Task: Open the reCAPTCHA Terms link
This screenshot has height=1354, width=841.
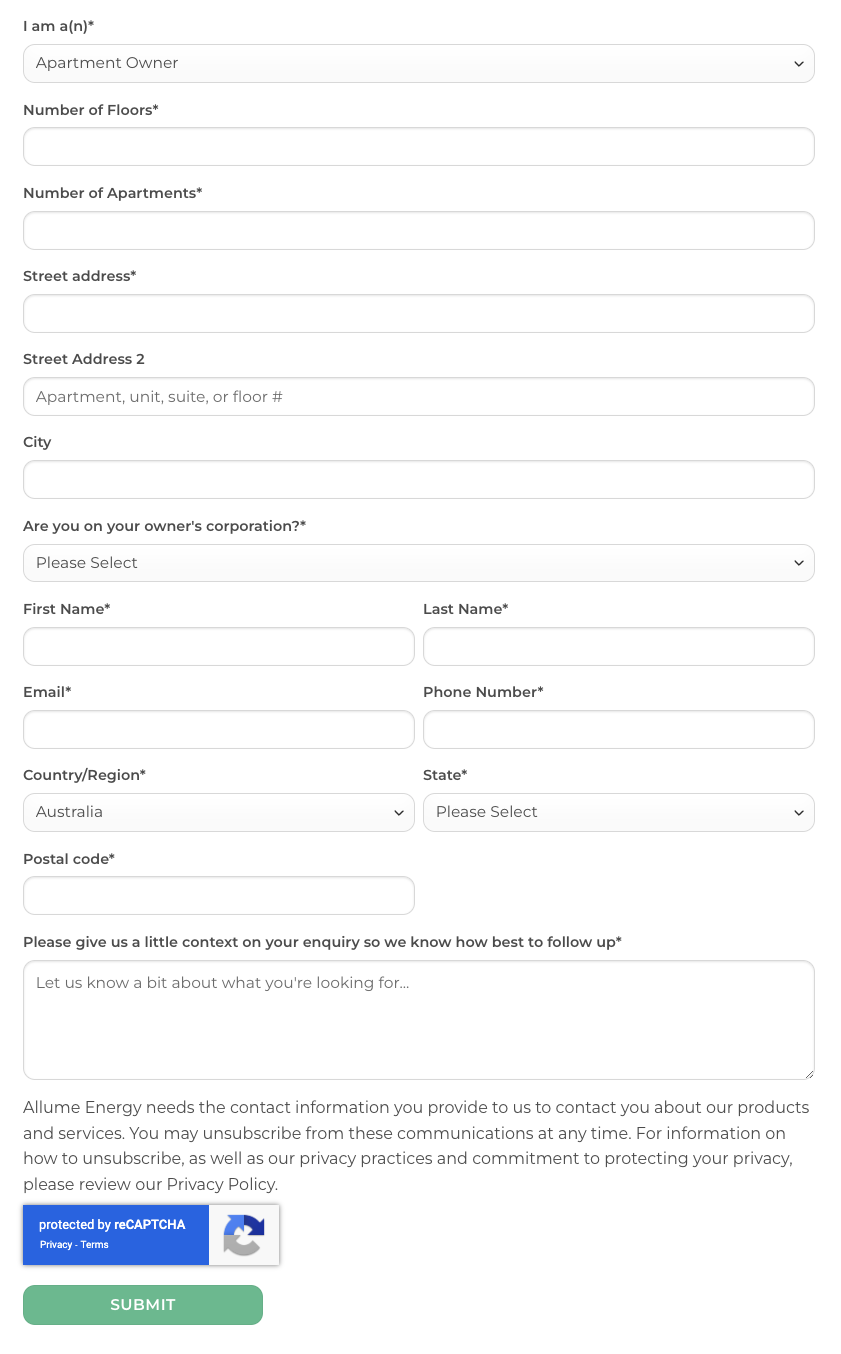Action: [95, 1245]
